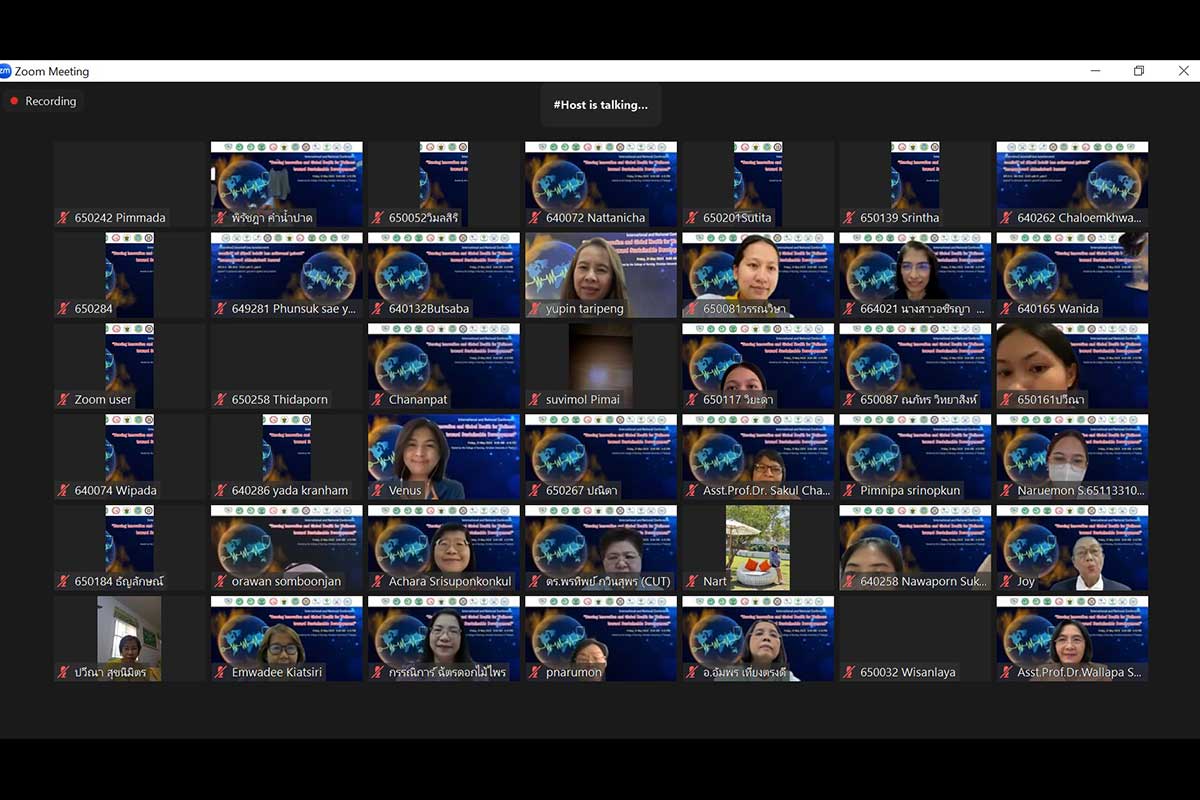Screen dimensions: 1200x800
Task: Click muted mic icon on Zoom user tile
Action: 64,400
